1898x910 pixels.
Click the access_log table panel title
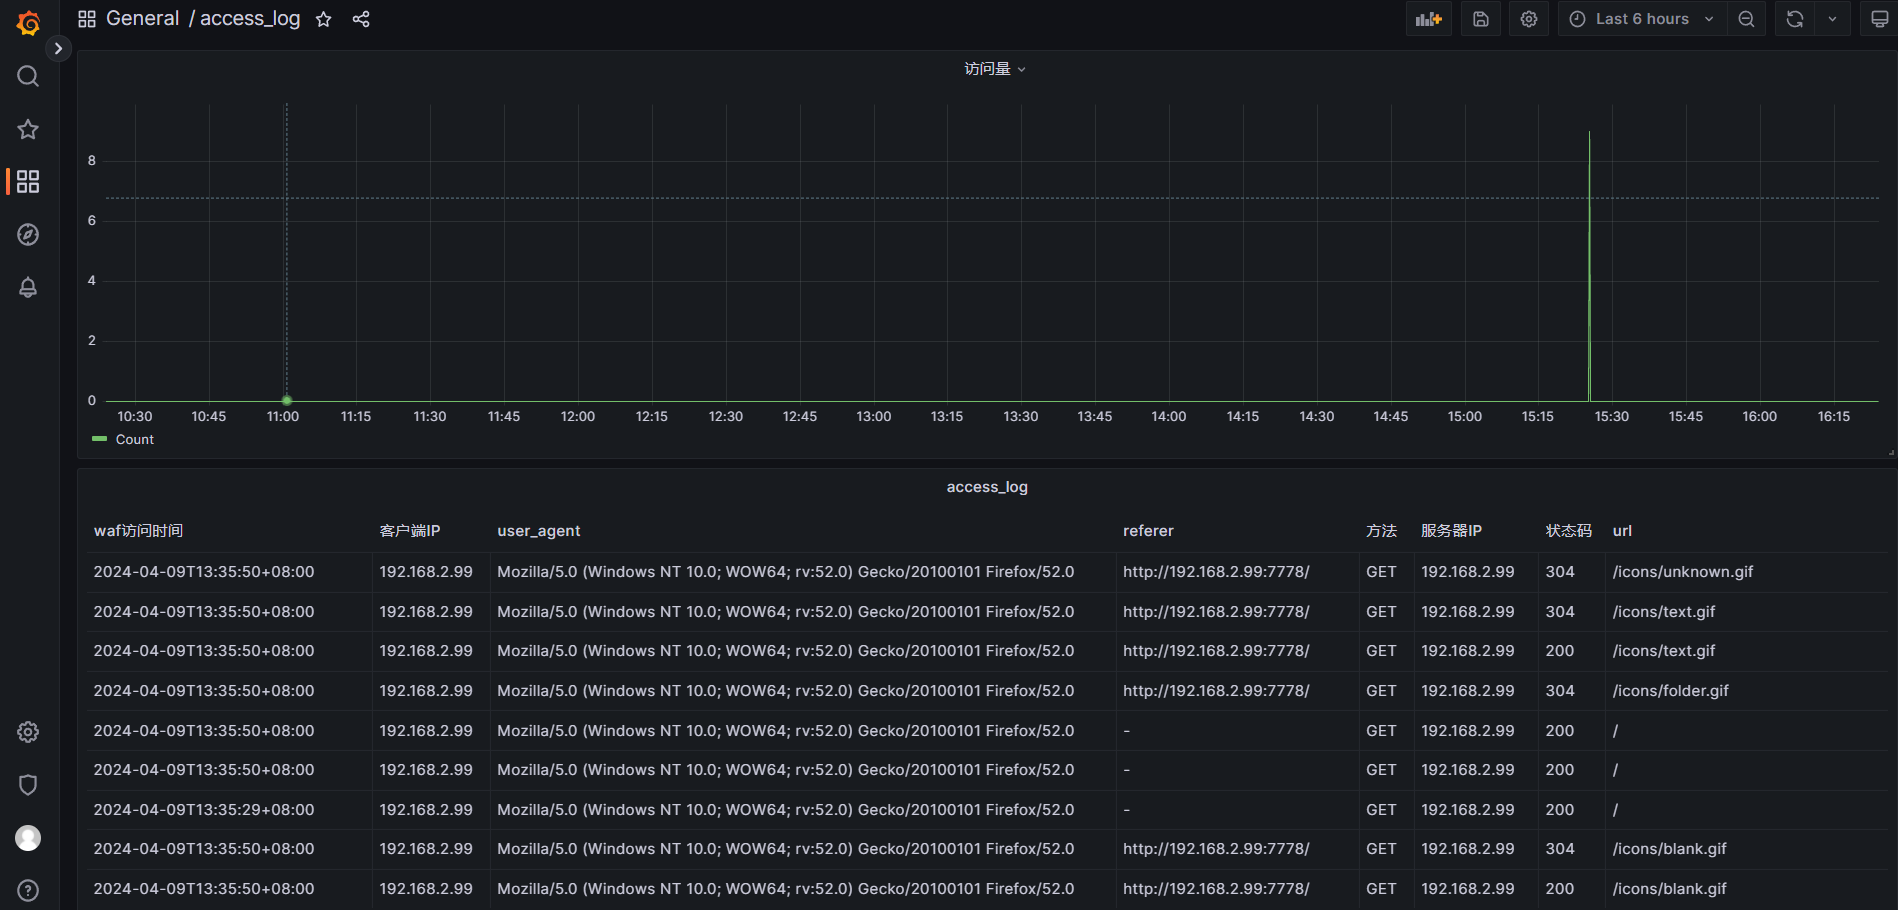point(987,487)
